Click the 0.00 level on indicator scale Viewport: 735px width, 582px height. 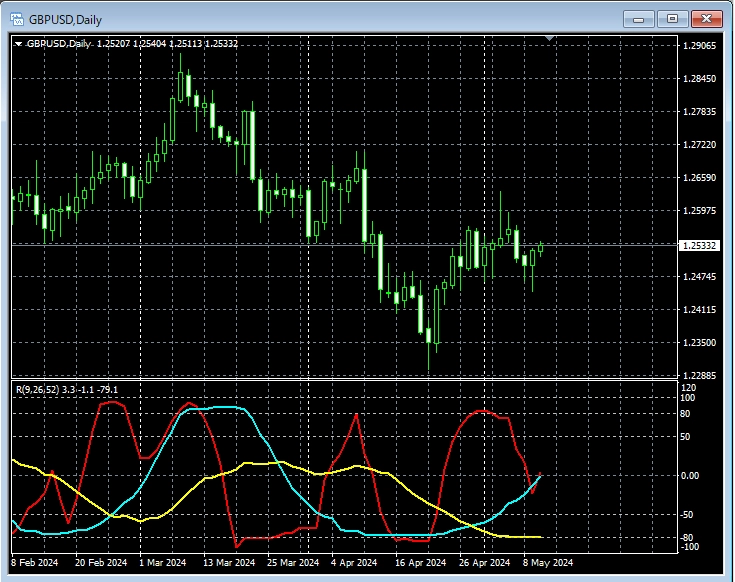tap(691, 475)
